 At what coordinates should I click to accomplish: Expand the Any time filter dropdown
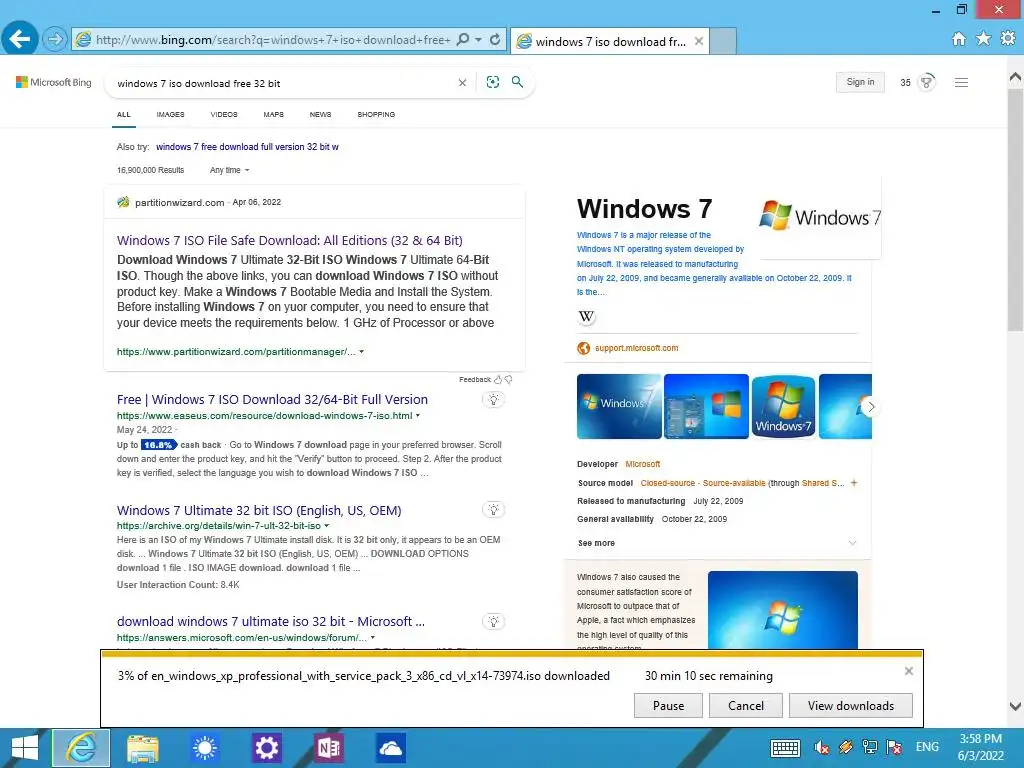[x=229, y=170]
